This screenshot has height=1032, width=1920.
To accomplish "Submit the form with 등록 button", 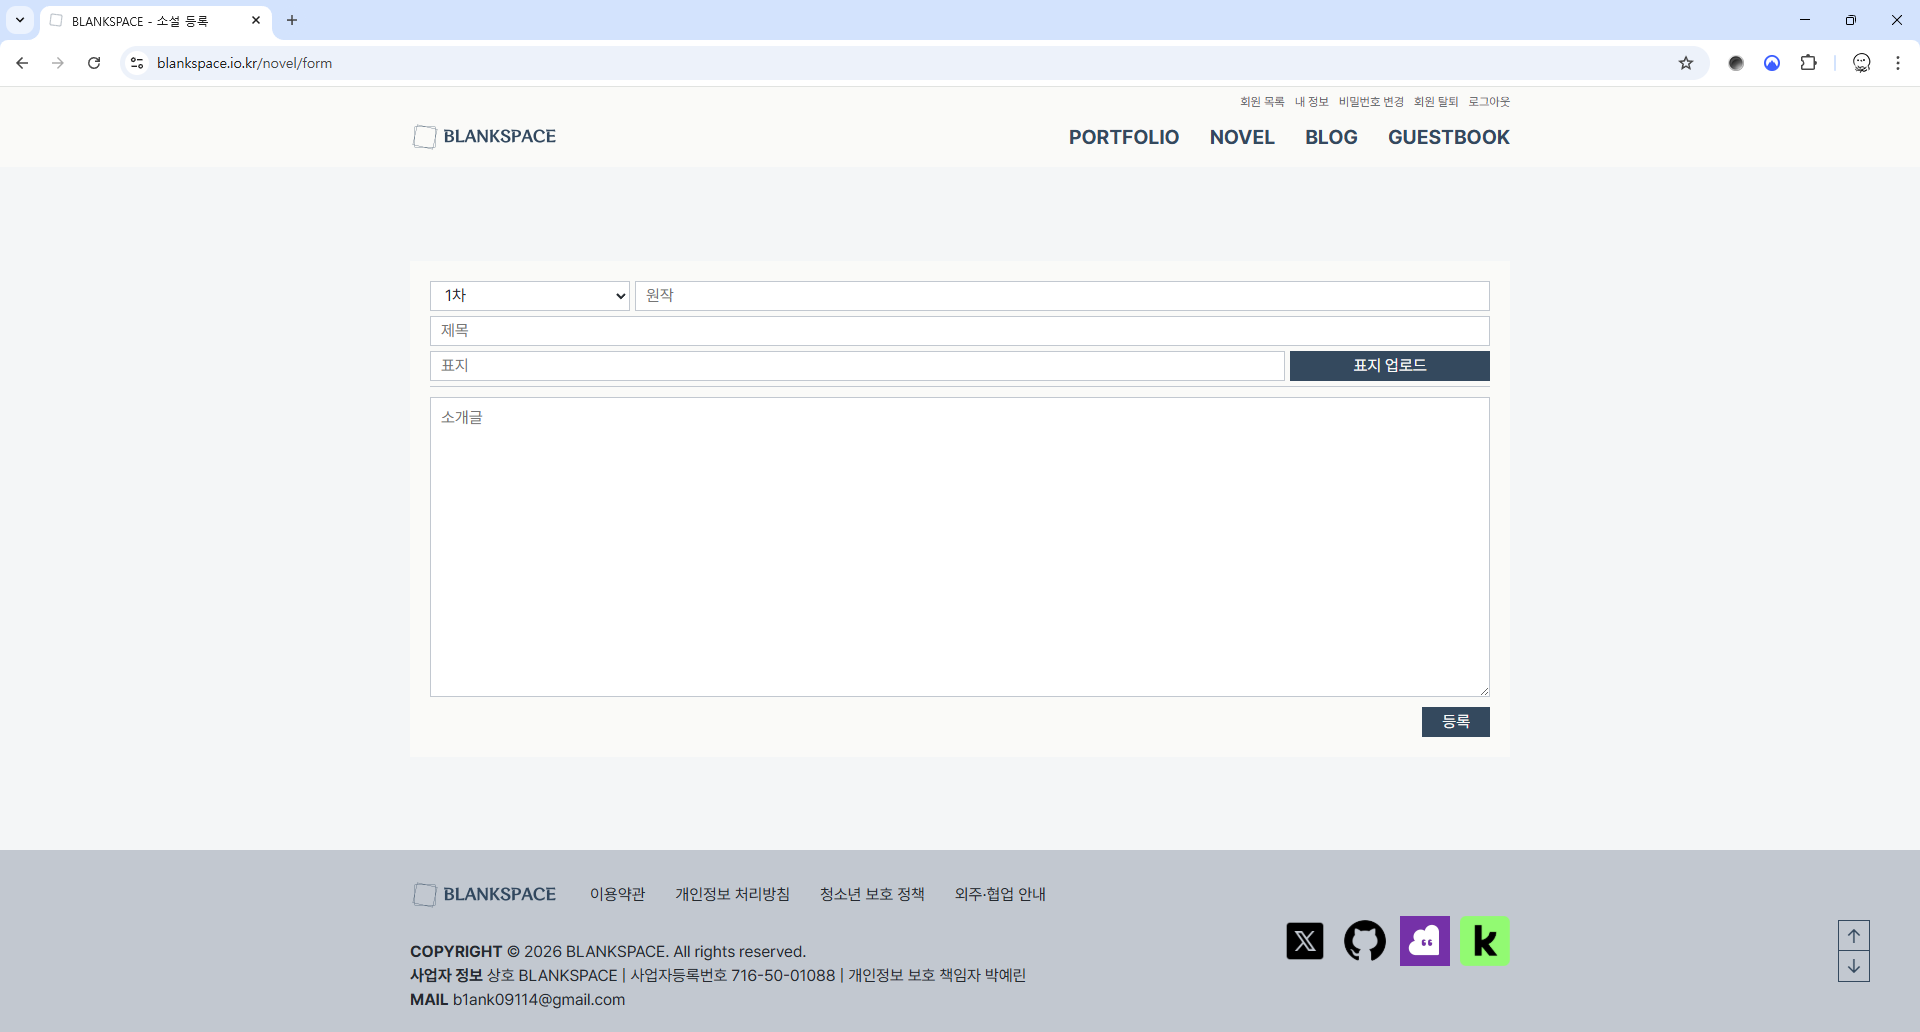I will [x=1455, y=722].
